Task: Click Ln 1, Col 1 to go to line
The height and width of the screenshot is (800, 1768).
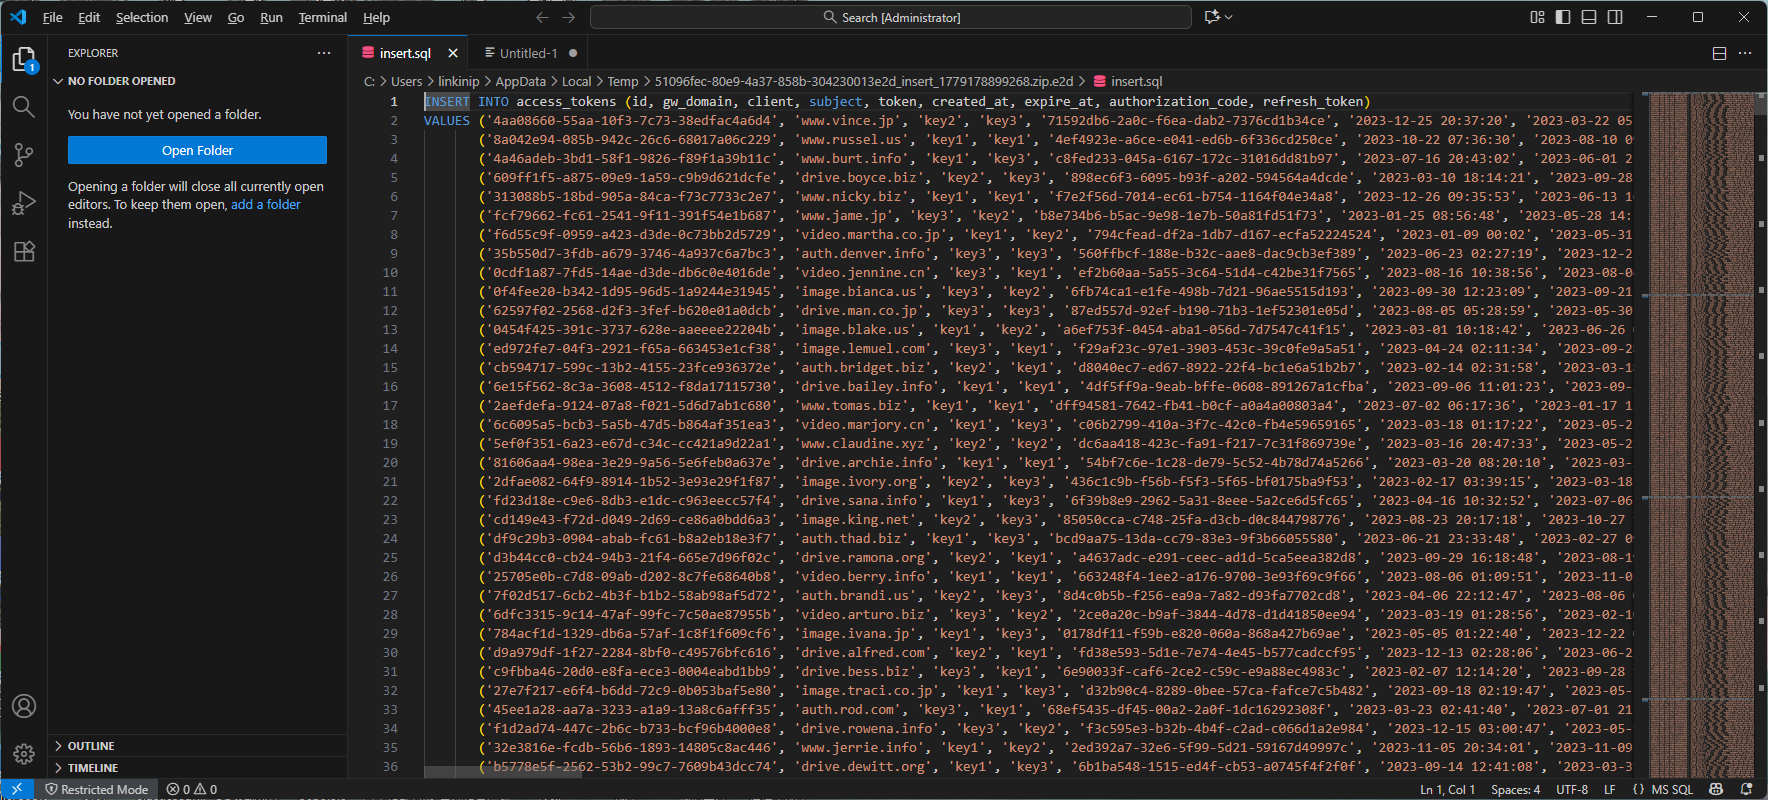Action: pos(1447,789)
